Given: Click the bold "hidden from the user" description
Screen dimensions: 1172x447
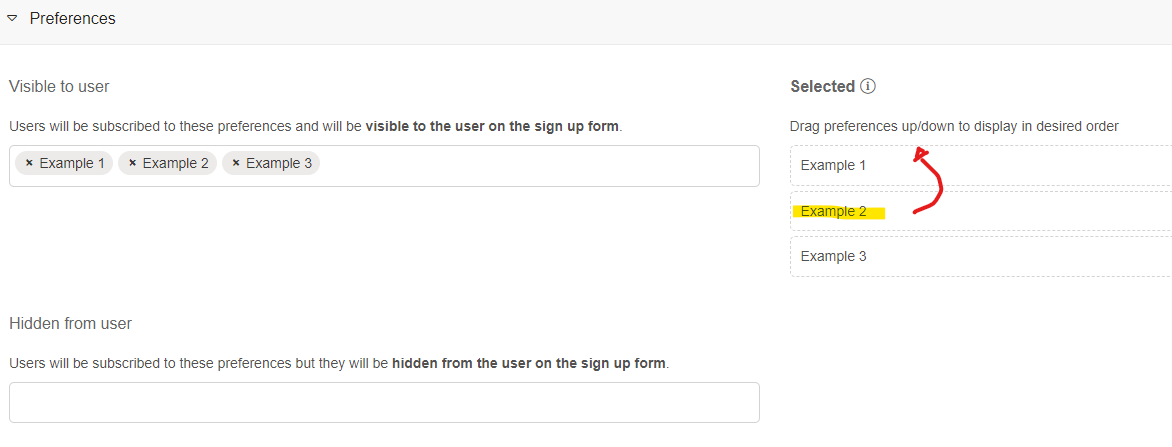Looking at the screenshot, I should tap(528, 363).
